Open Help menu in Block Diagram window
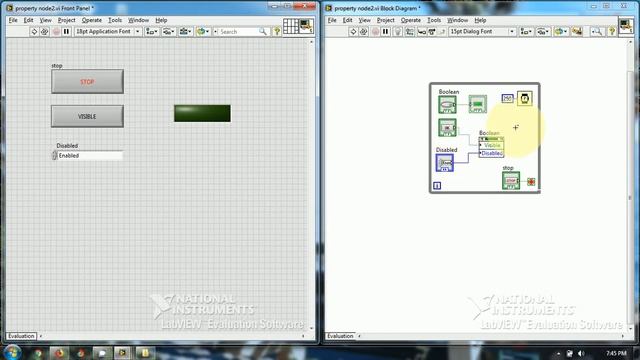The image size is (640, 360). pos(480,20)
